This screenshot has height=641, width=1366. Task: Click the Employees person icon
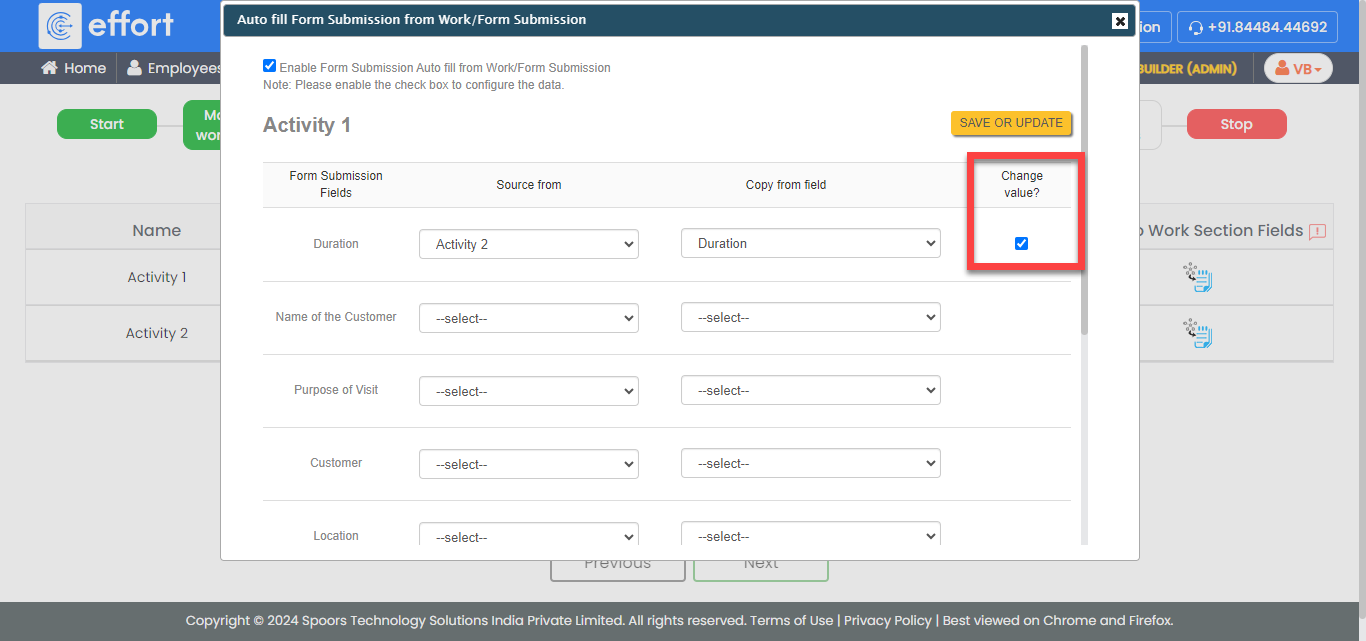tap(134, 68)
